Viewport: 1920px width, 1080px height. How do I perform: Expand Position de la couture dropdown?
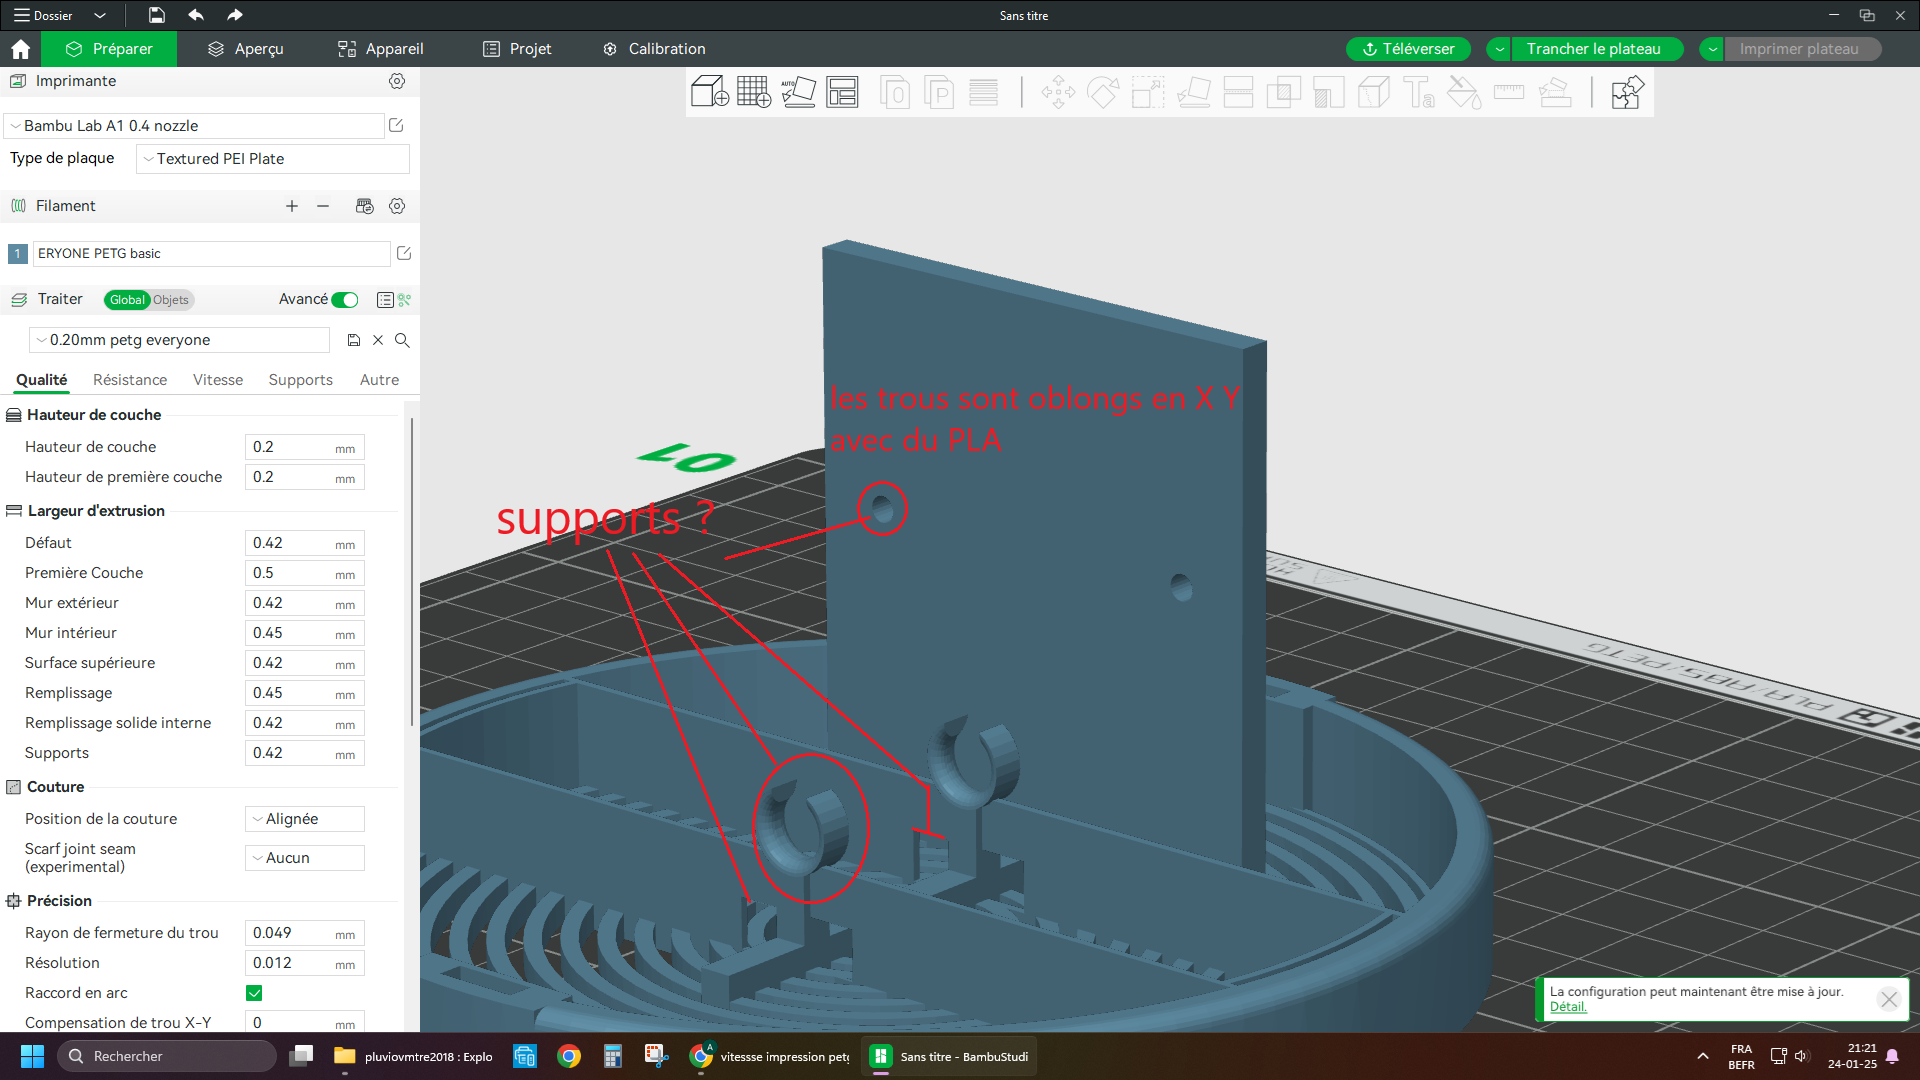(x=304, y=819)
